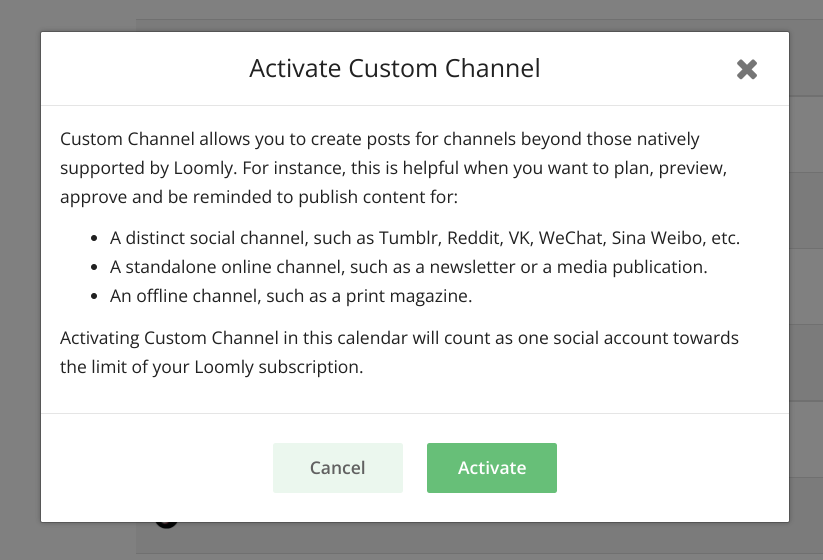Click the bullet about standalone online channel
The height and width of the screenshot is (560, 823).
coord(408,267)
